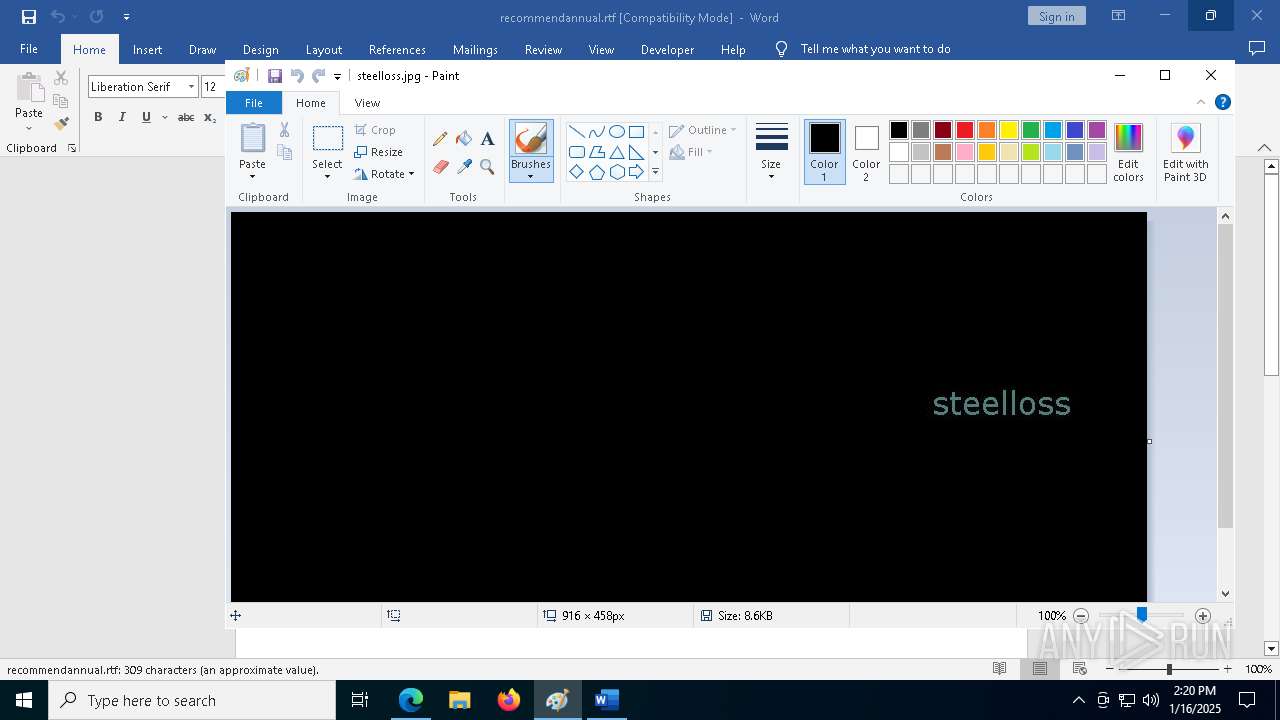Click the Crop tool in Image group
This screenshot has height=720, width=1280.
click(x=376, y=130)
